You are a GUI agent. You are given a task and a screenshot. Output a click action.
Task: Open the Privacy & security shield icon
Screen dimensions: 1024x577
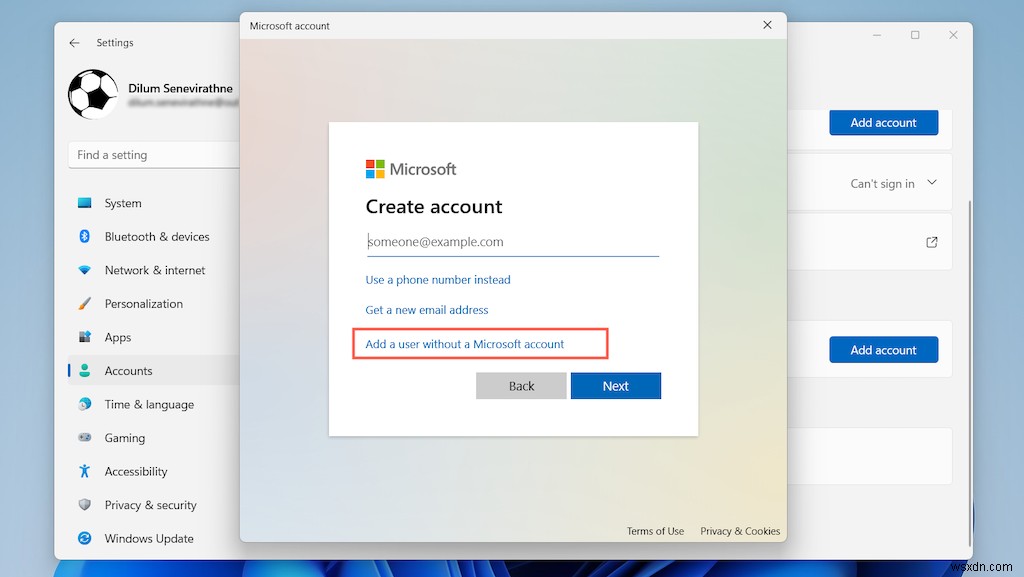pyautogui.click(x=85, y=505)
